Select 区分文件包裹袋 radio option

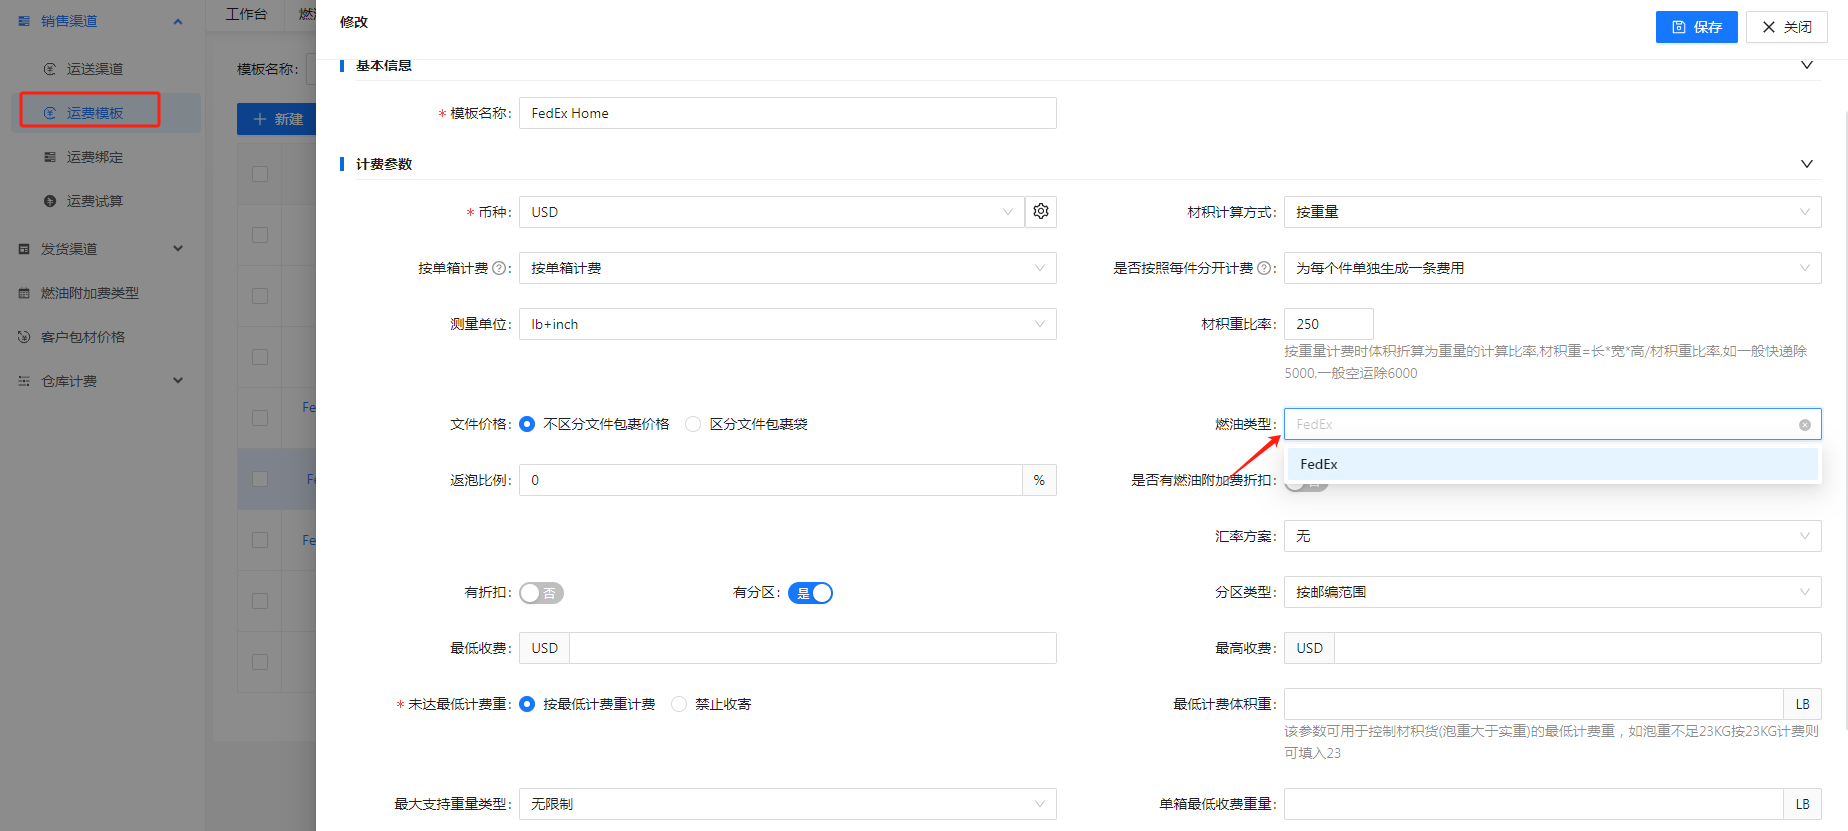[693, 424]
